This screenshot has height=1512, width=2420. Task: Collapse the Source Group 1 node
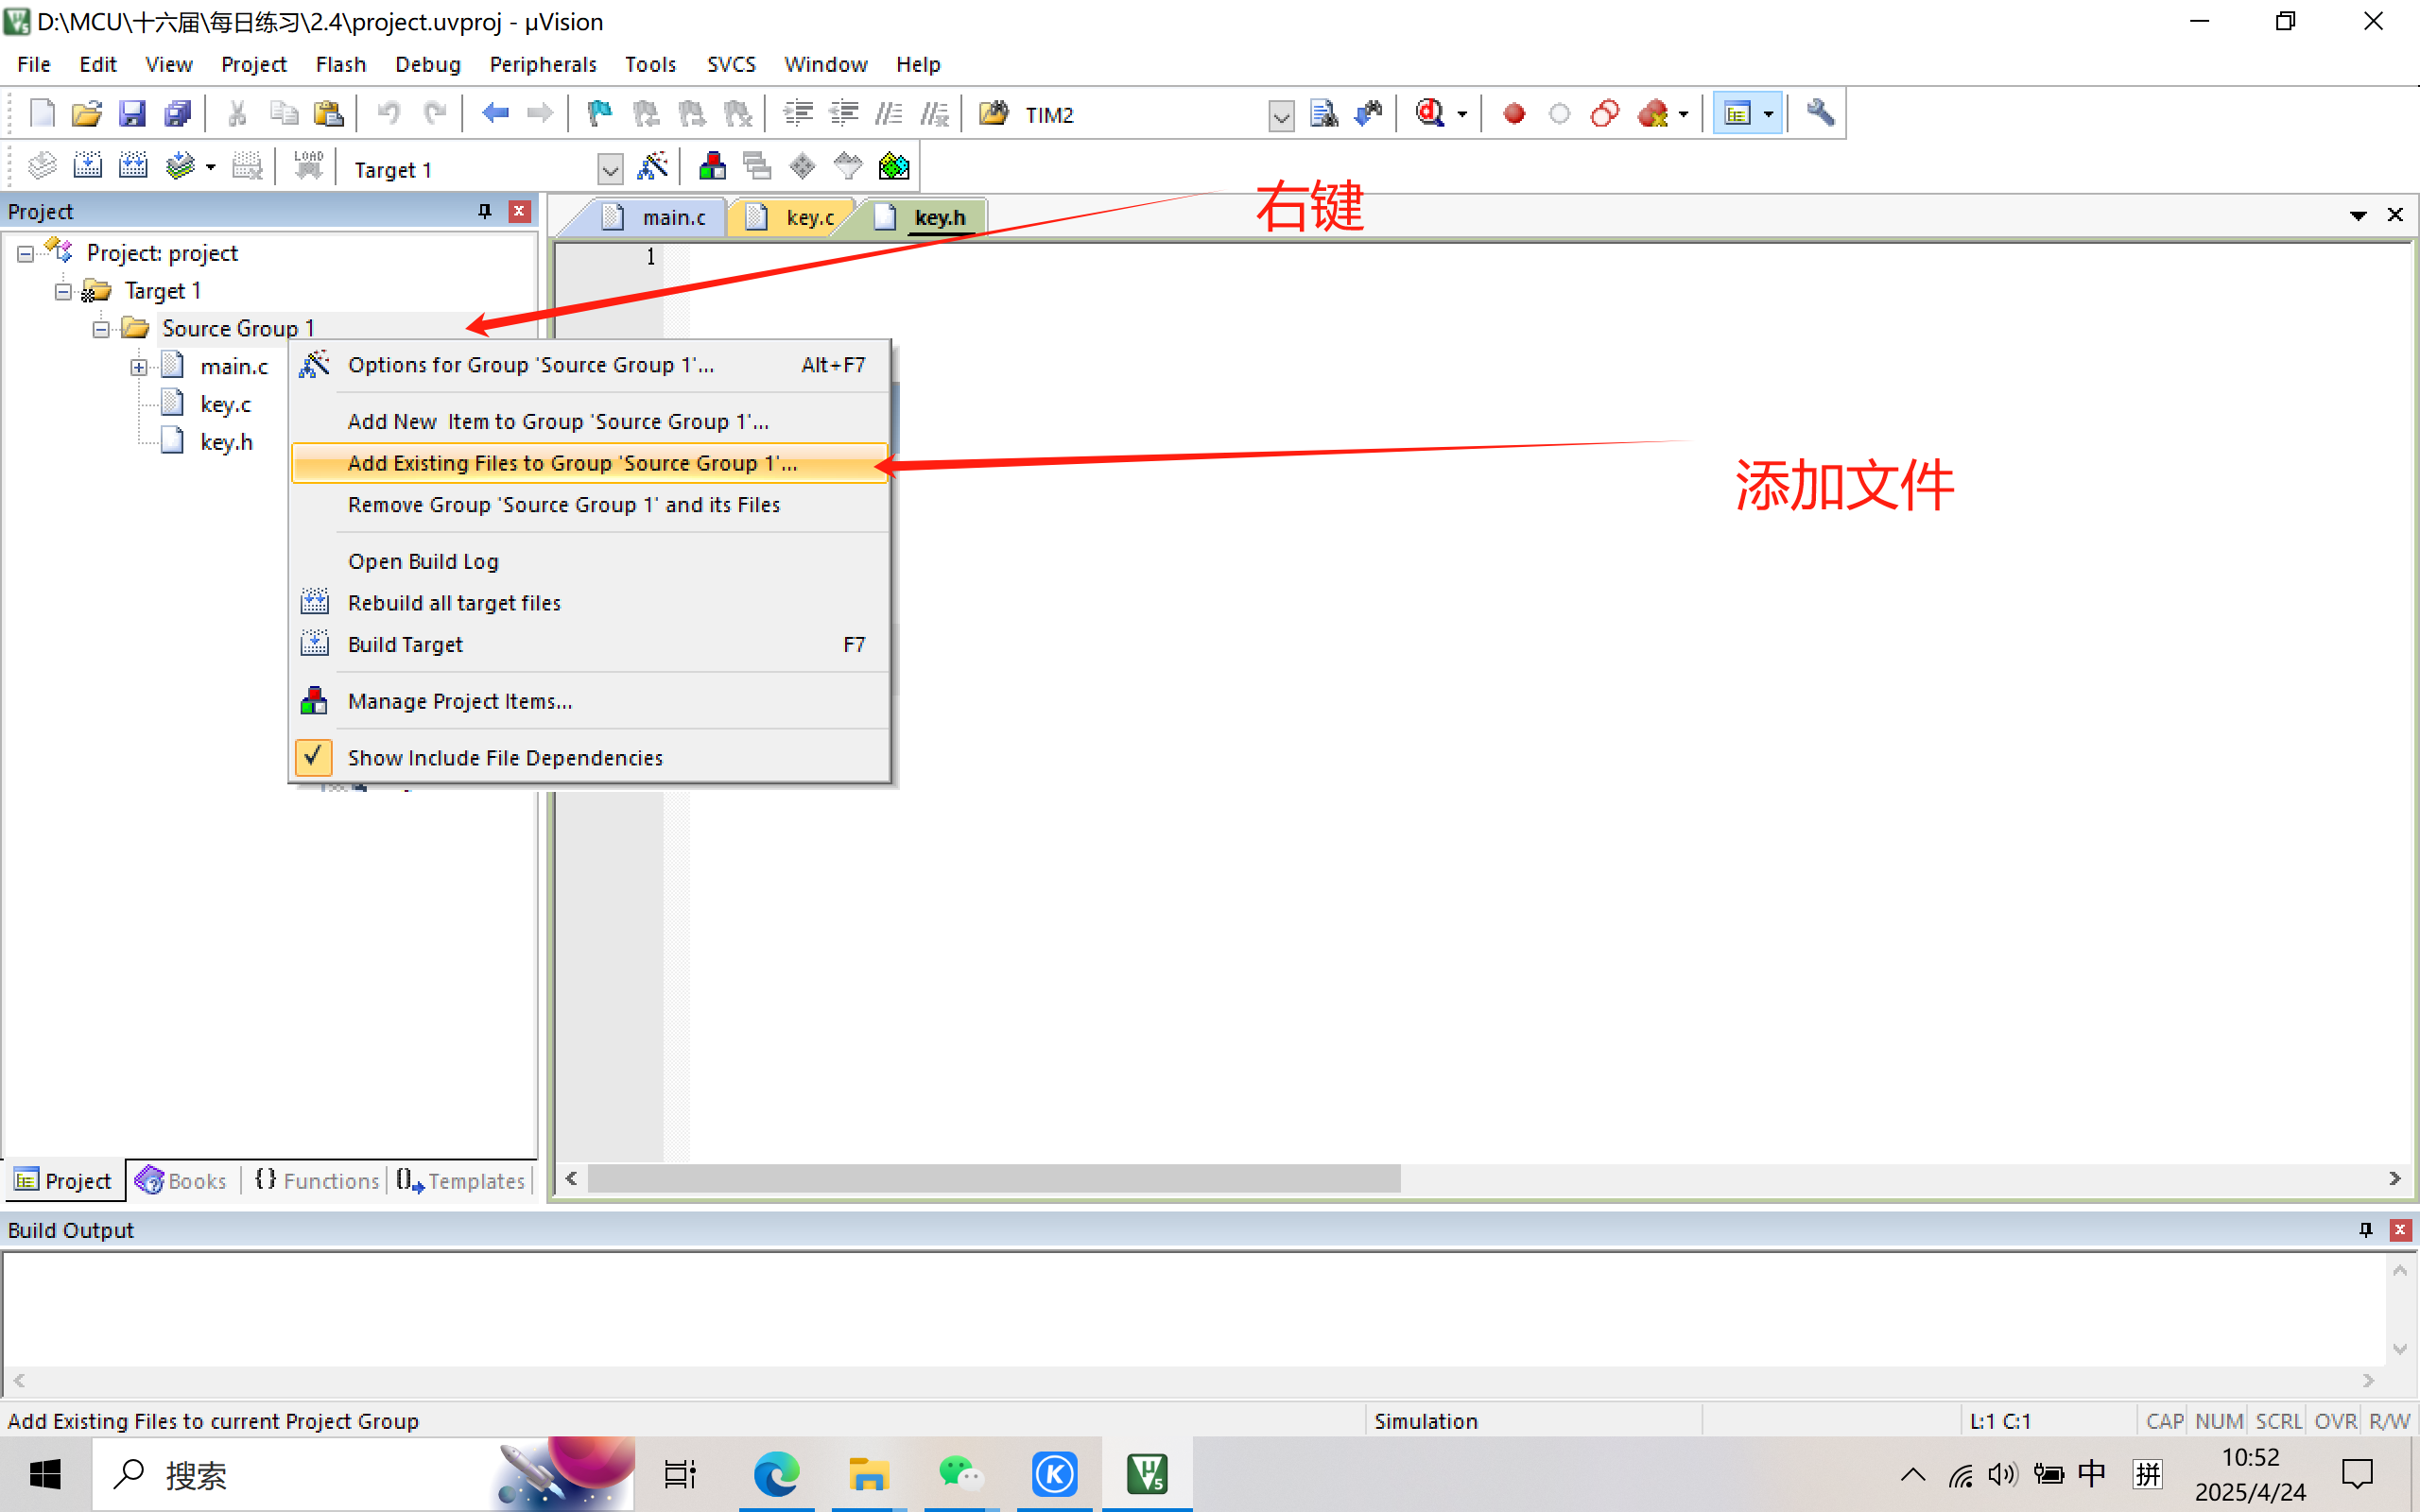(x=101, y=329)
